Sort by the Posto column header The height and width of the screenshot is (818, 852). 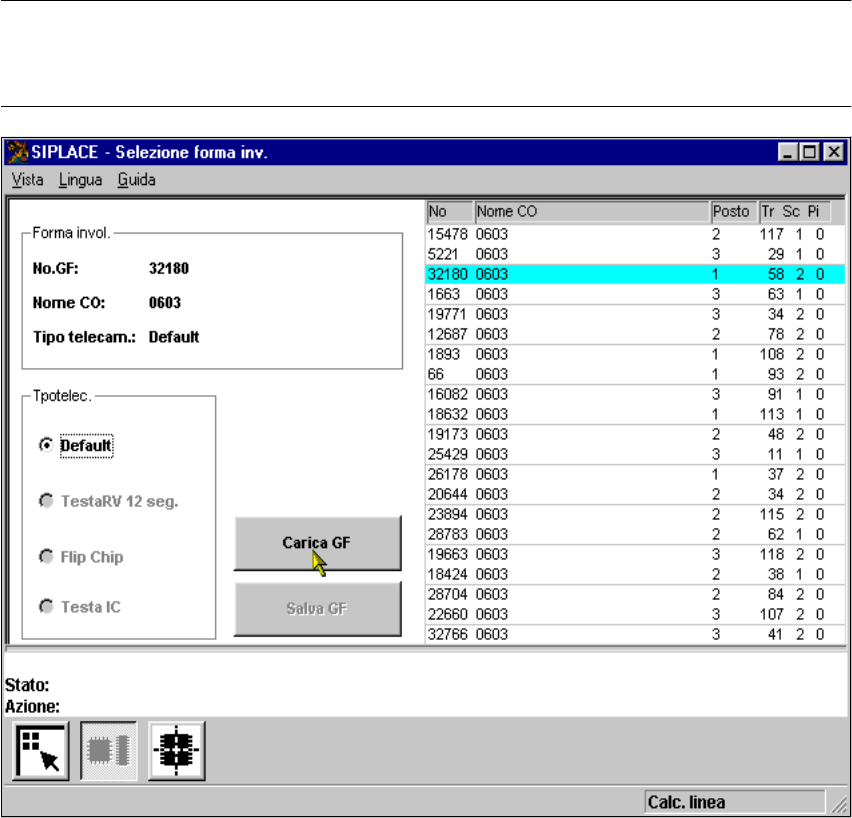point(735,211)
